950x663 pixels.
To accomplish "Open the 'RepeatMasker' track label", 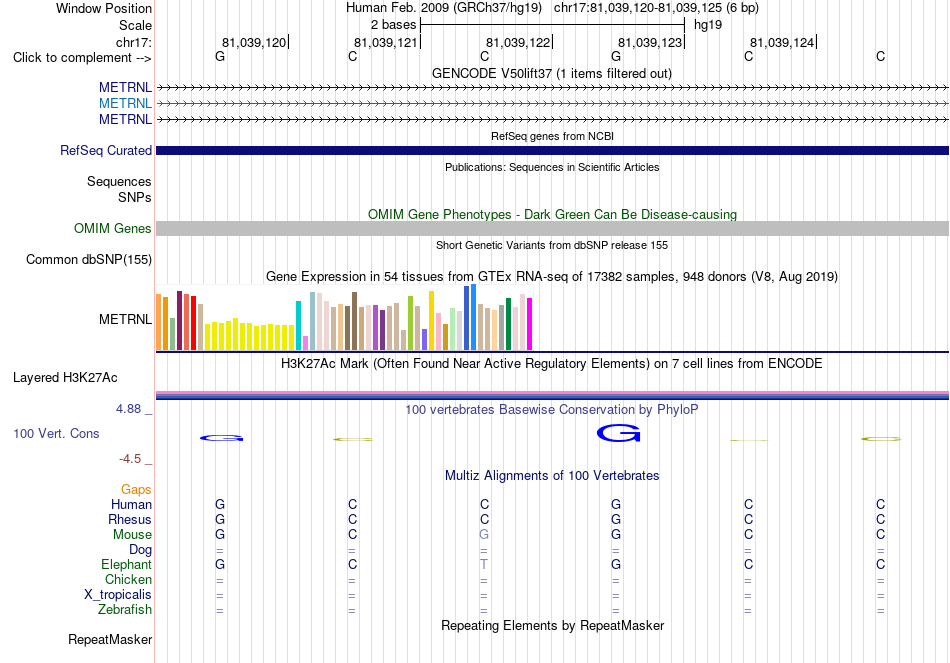I will pos(110,639).
